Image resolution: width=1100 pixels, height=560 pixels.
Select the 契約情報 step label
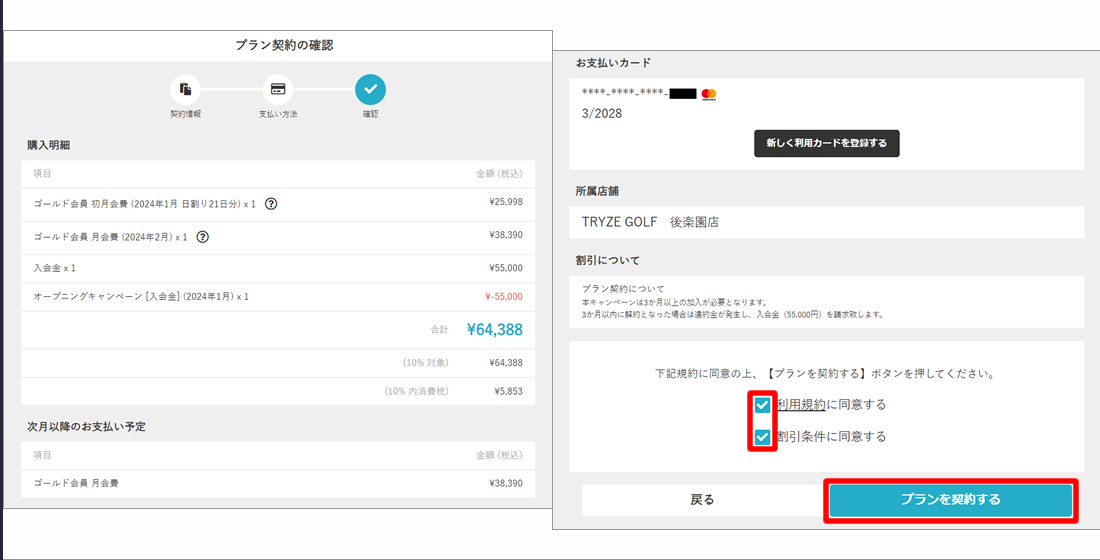pyautogui.click(x=185, y=114)
